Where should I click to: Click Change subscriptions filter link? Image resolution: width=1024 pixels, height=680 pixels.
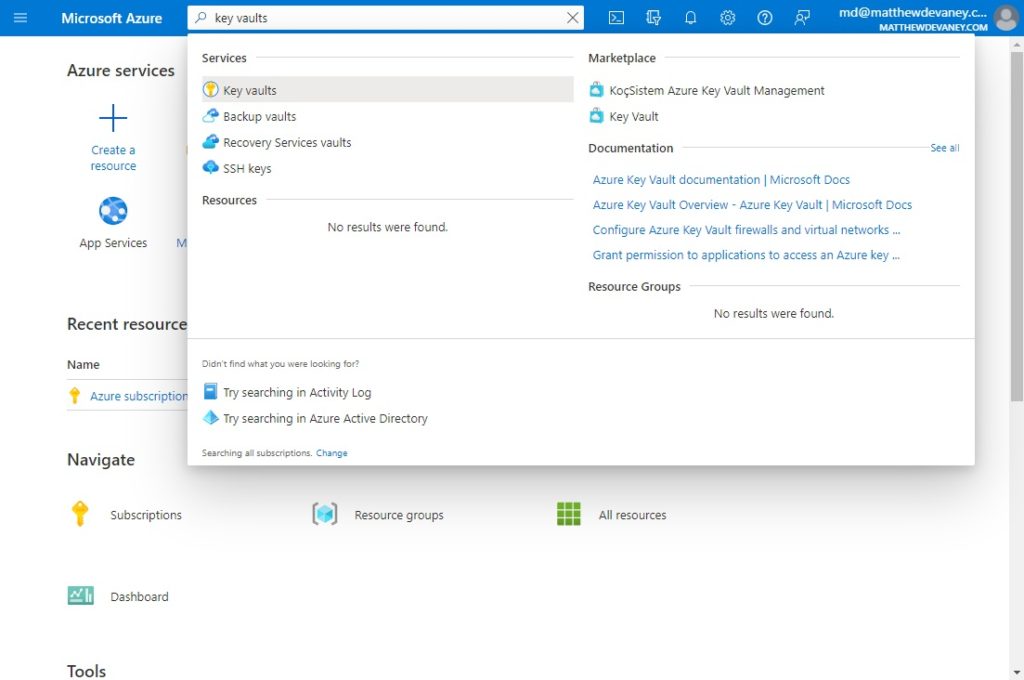click(332, 453)
